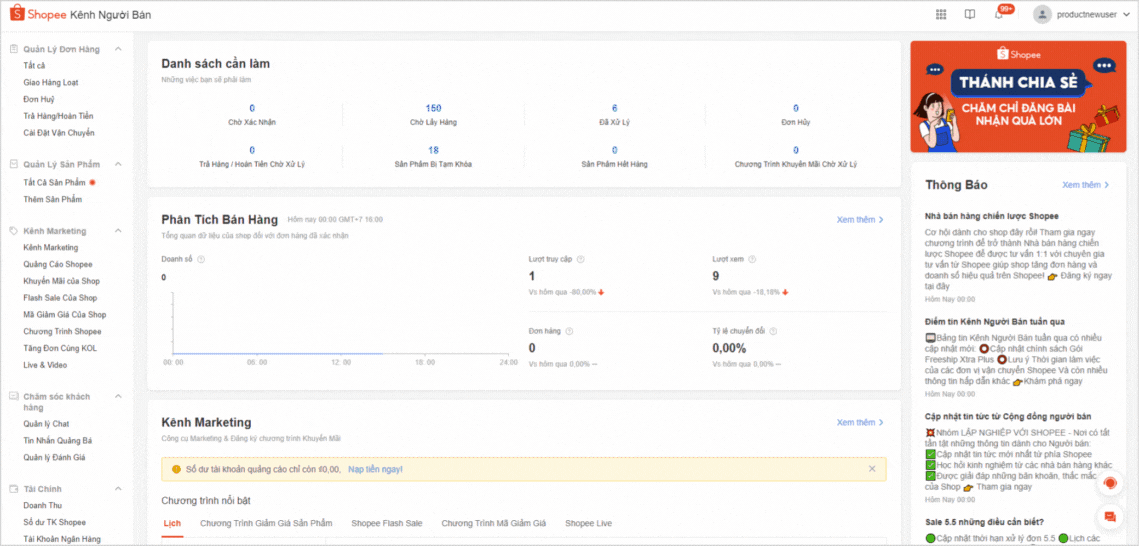Collapse the Quản Lý Đơn Hàng section
The image size is (1139, 546).
tap(119, 49)
